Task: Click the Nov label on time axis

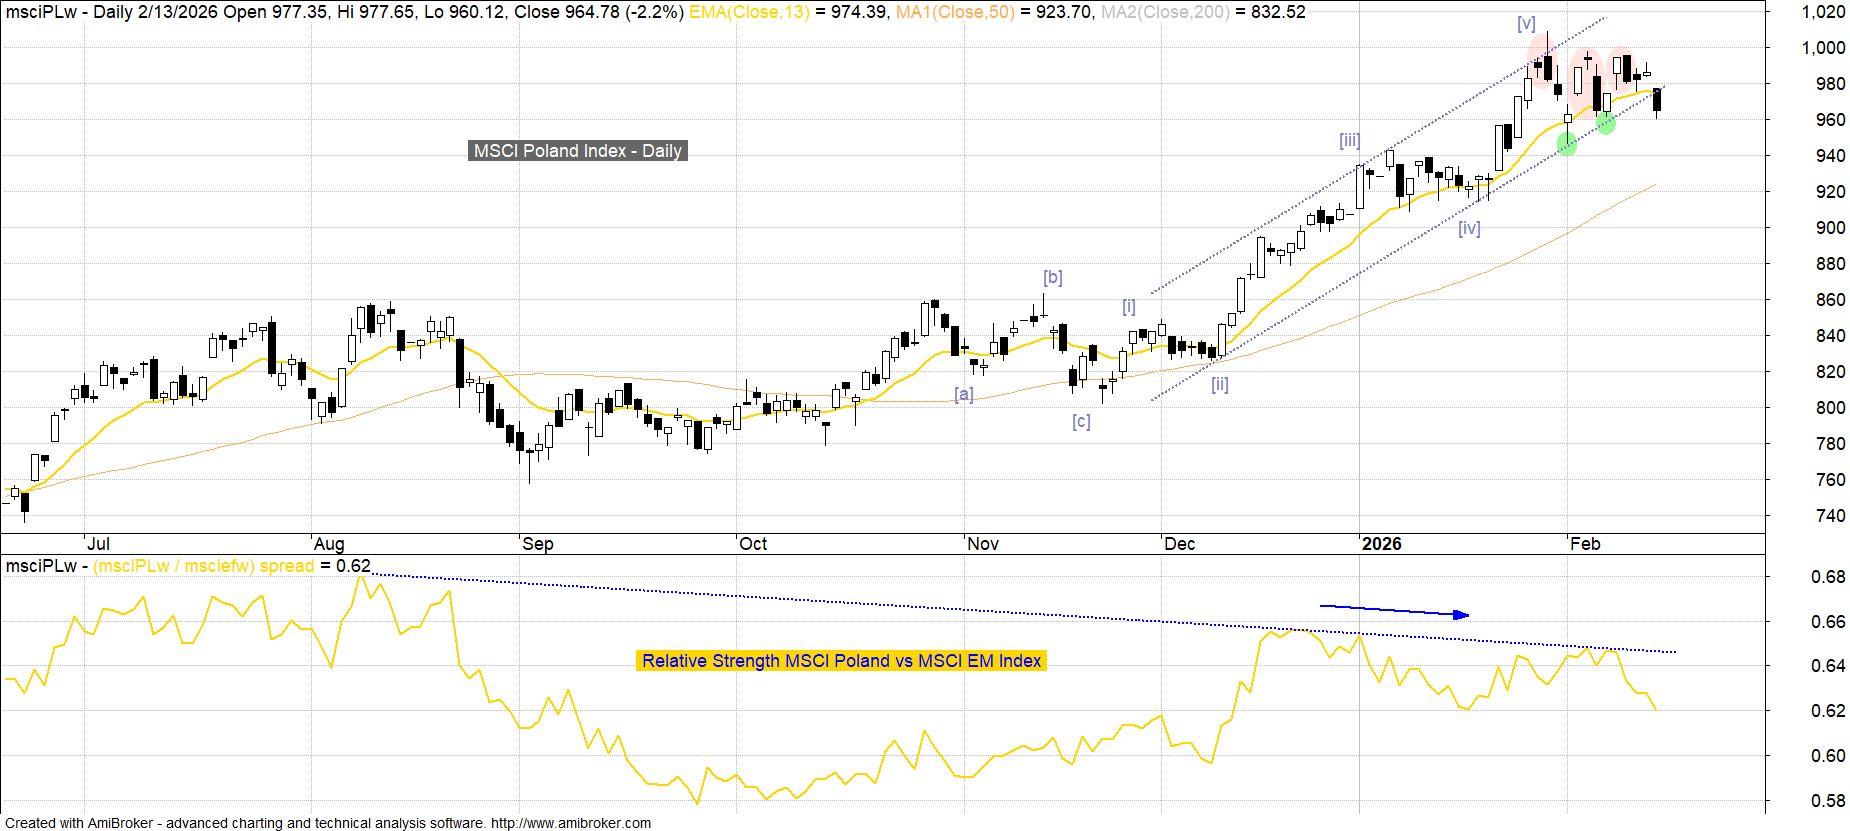Action: (983, 544)
